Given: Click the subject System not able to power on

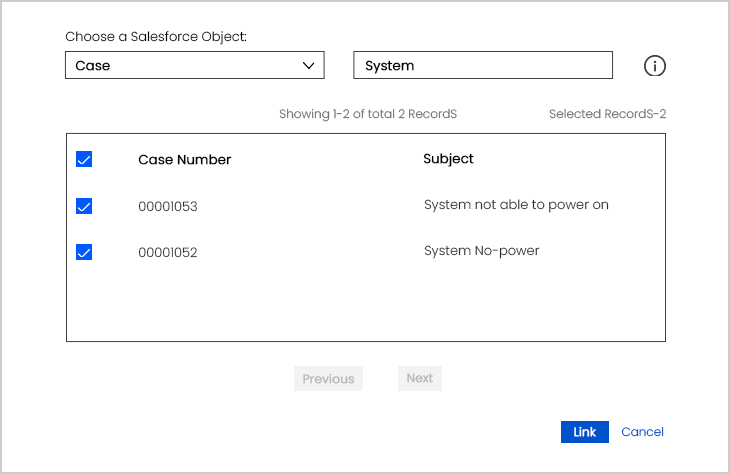Looking at the screenshot, I should click(x=516, y=205).
